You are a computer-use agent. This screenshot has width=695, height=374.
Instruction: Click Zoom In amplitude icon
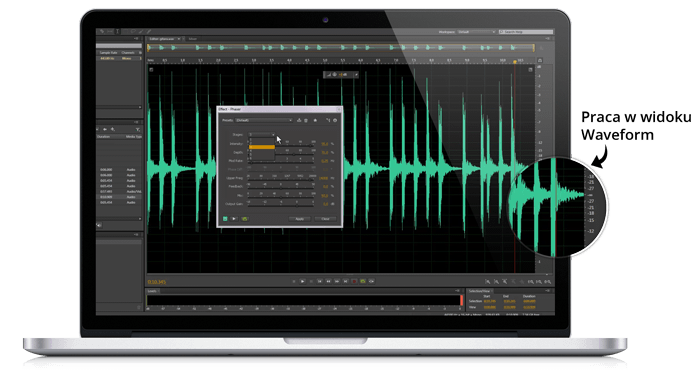[488, 282]
